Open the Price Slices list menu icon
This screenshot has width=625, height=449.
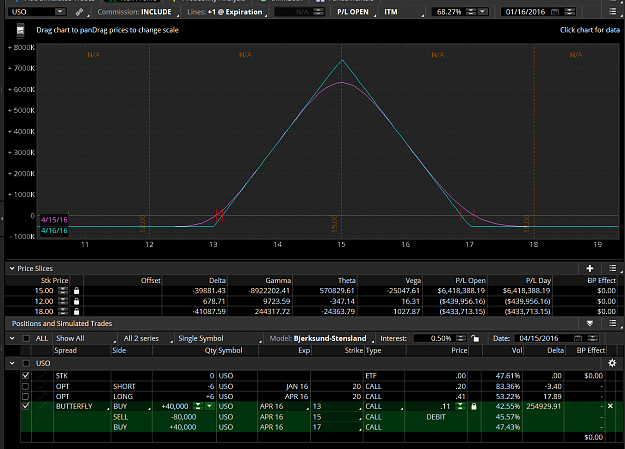pyautogui.click(x=613, y=268)
